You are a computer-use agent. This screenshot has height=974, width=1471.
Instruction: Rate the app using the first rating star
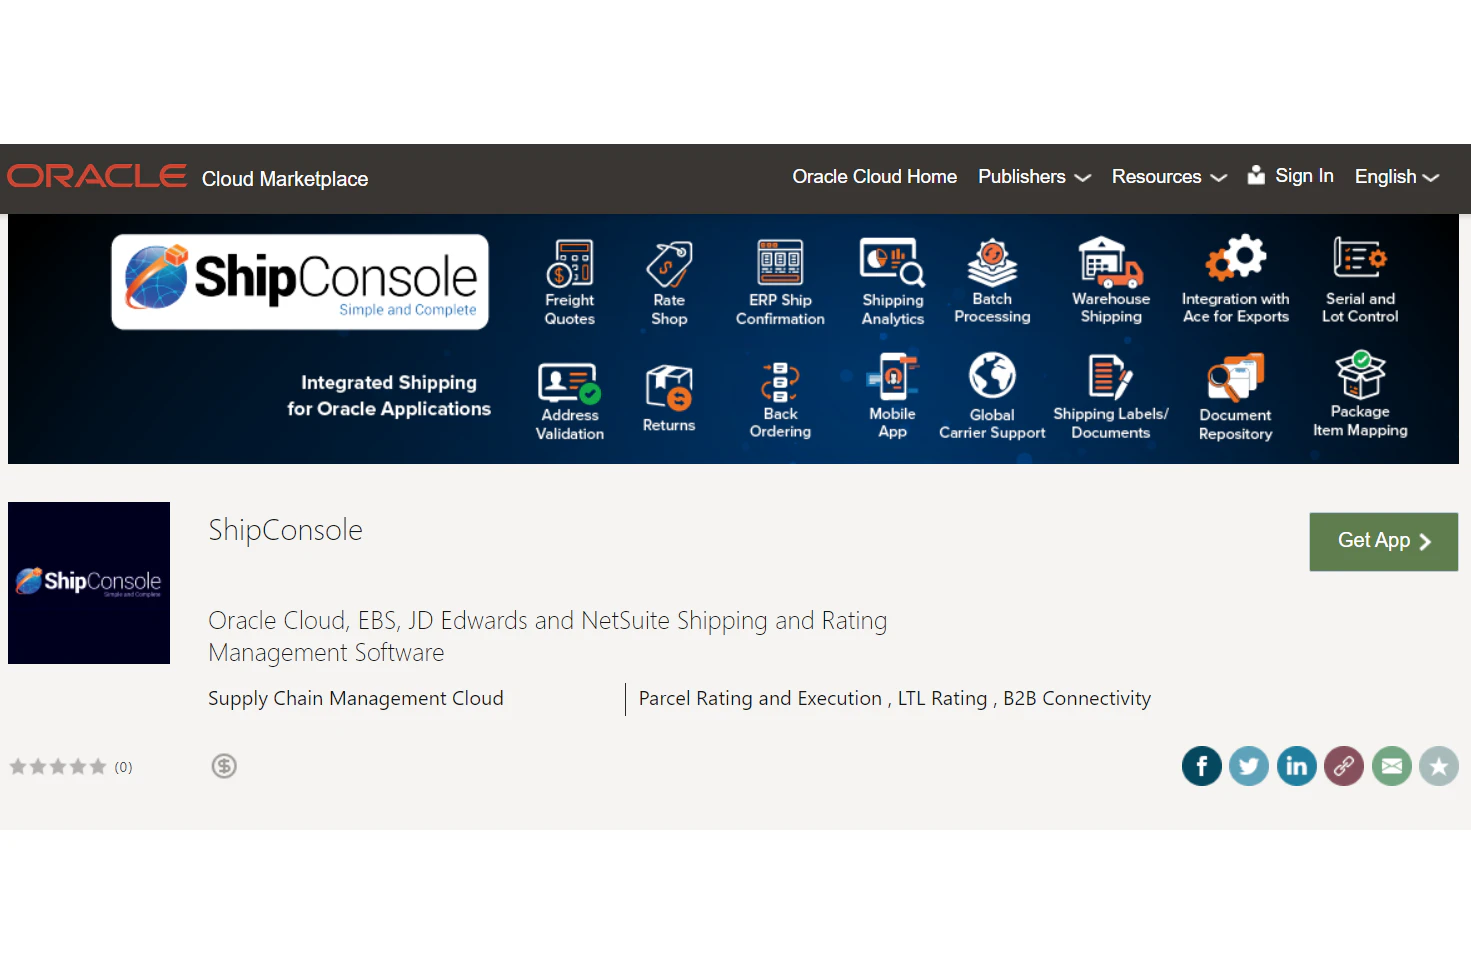tap(17, 766)
